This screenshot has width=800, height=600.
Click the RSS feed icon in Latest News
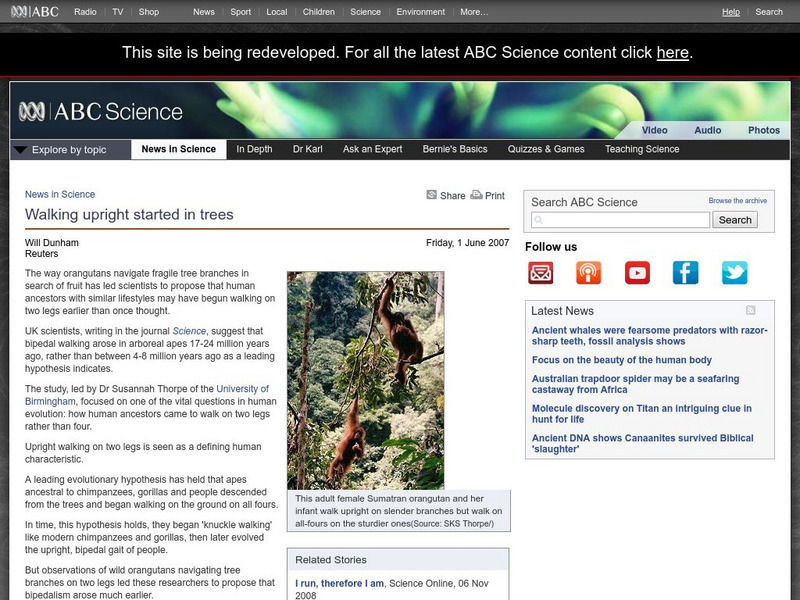click(x=751, y=310)
